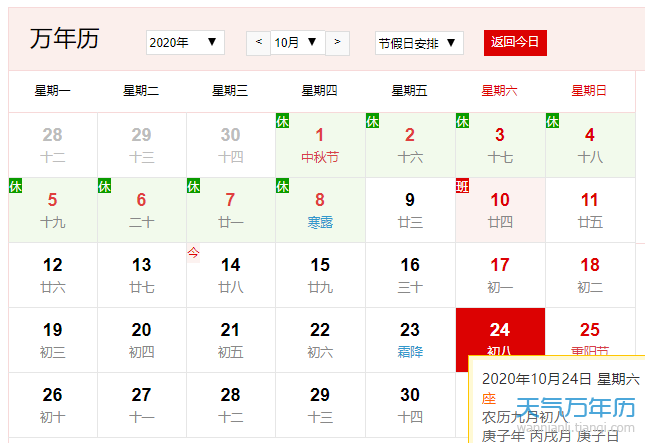Image resolution: width=645 pixels, height=443 pixels.
Task: Click date 13 廿七
Action: (x=142, y=275)
